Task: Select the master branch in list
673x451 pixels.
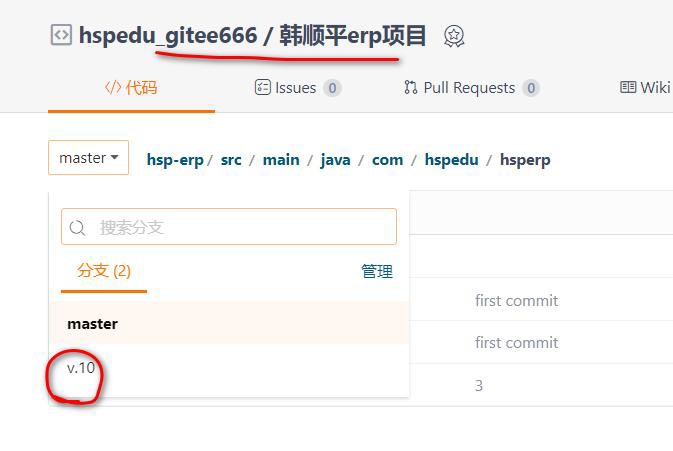Action: (x=92, y=324)
